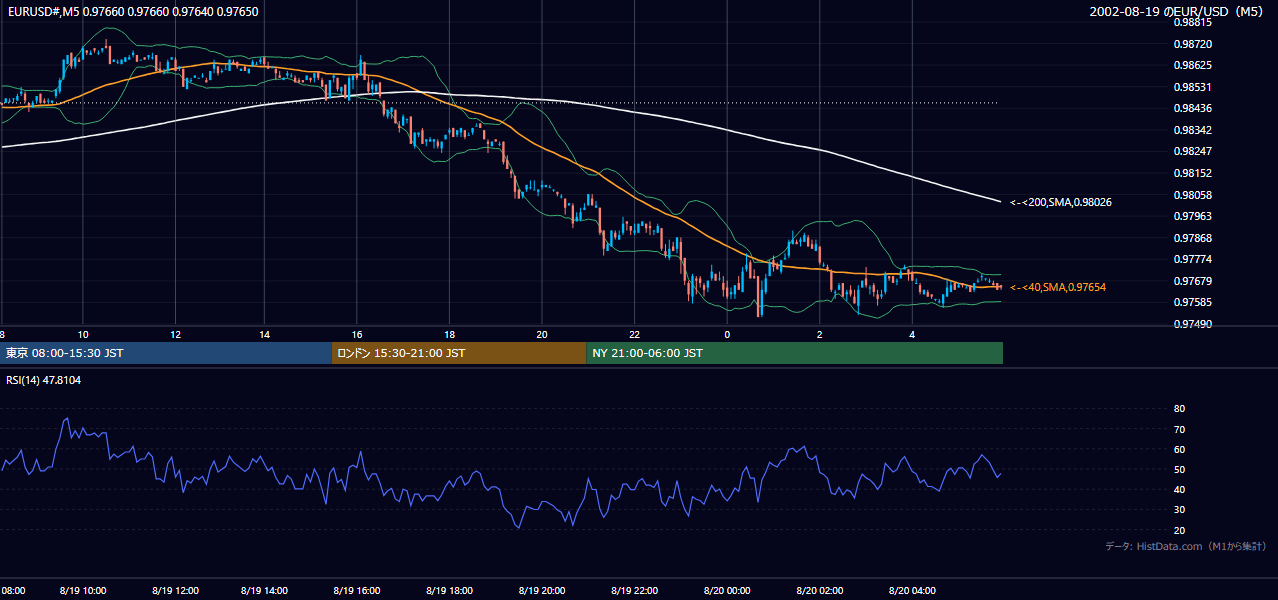This screenshot has height=600, width=1278.
Task: Click RSI axis level 70
Action: (1179, 429)
